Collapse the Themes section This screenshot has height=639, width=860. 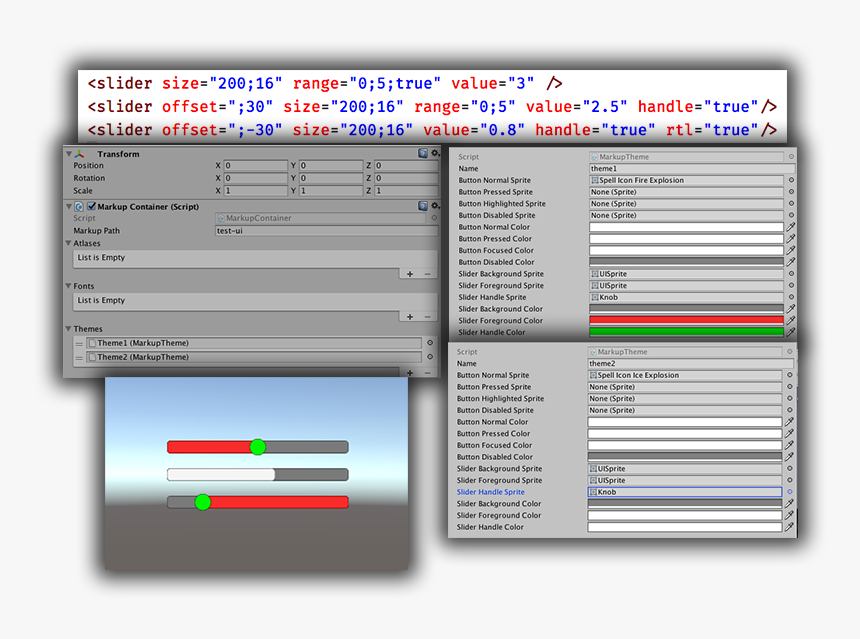point(67,328)
